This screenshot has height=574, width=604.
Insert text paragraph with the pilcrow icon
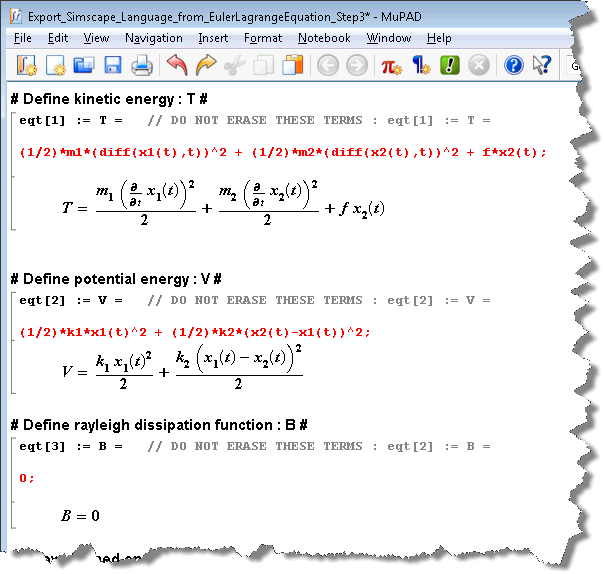[x=420, y=66]
